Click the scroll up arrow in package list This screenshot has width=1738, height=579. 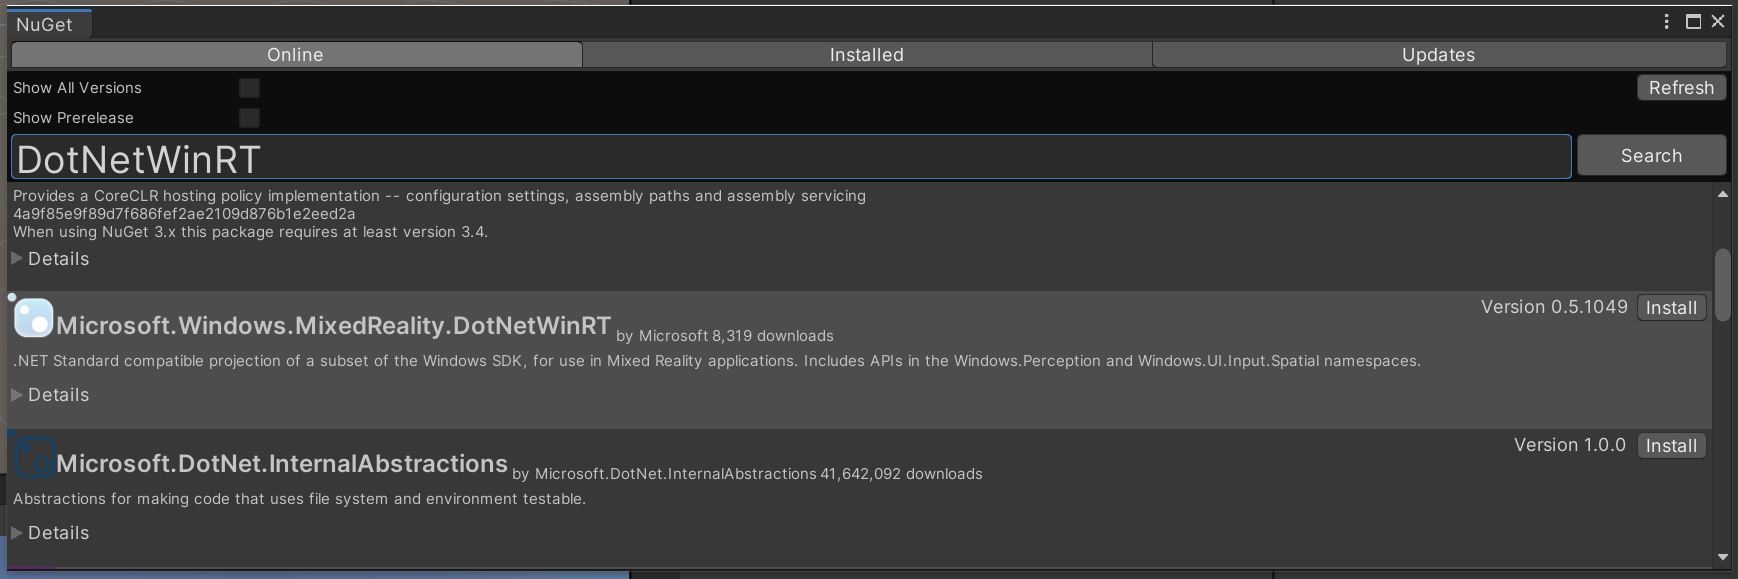(x=1722, y=195)
